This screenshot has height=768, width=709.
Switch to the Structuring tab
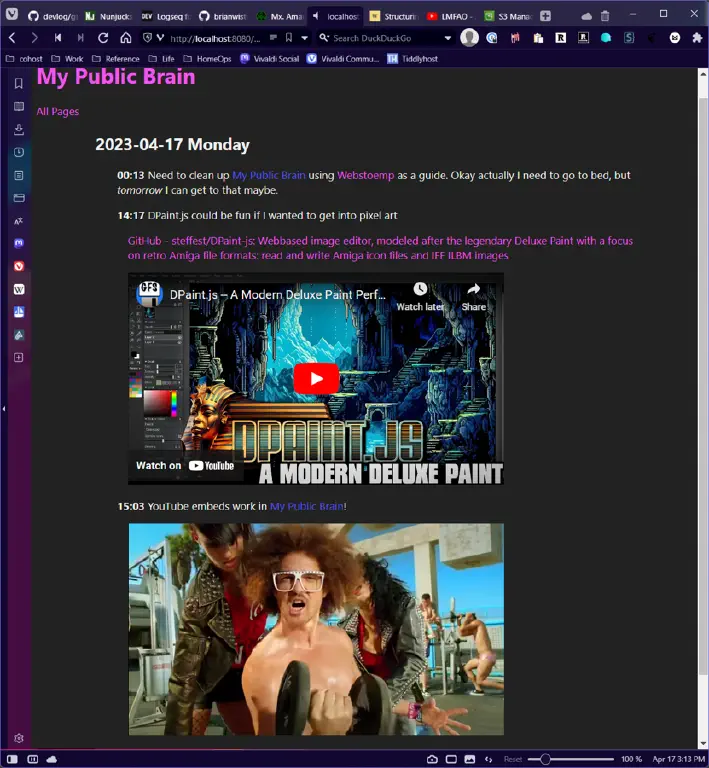click(393, 16)
